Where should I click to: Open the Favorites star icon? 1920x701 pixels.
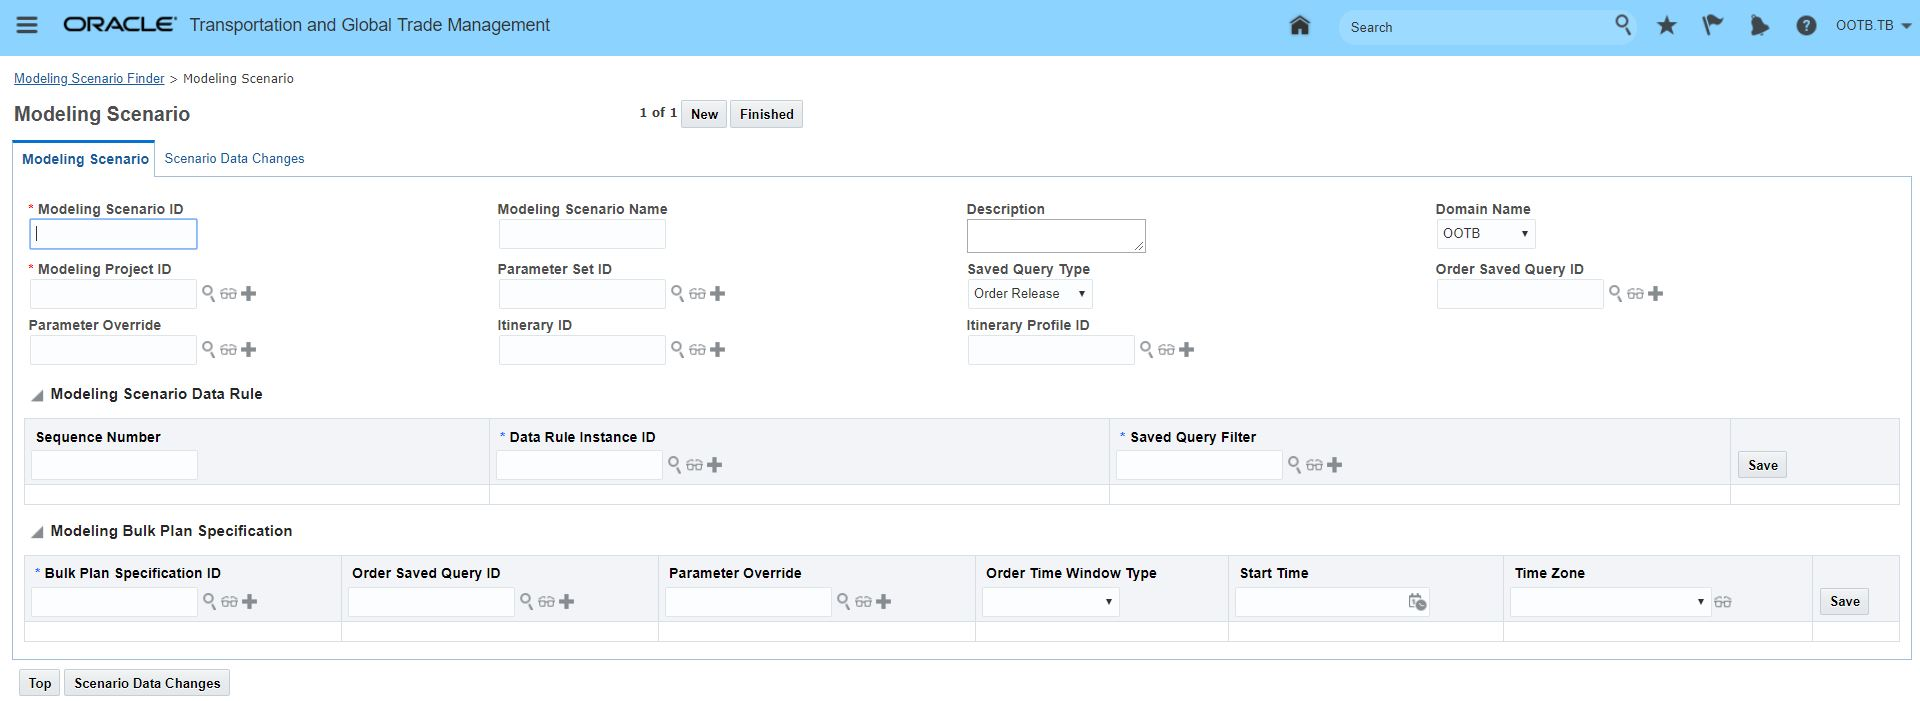click(1666, 26)
